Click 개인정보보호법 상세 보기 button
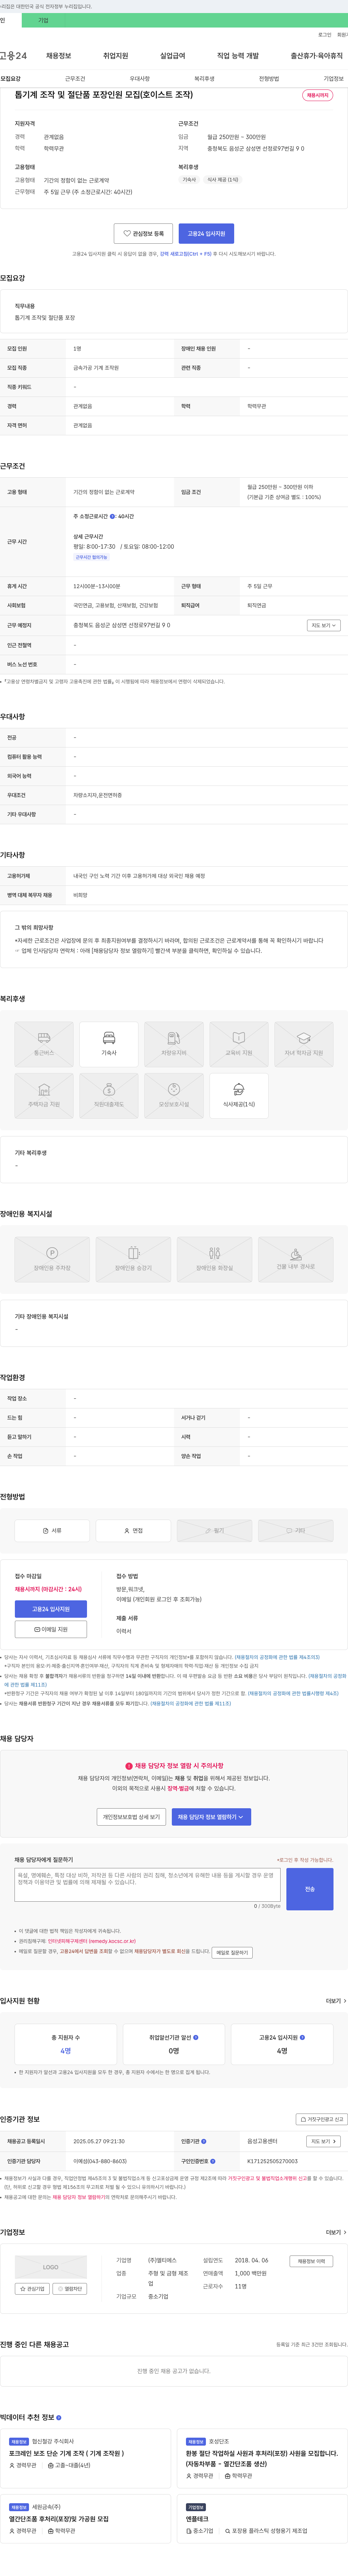The width and height of the screenshot is (348, 2576). pyautogui.click(x=131, y=1817)
